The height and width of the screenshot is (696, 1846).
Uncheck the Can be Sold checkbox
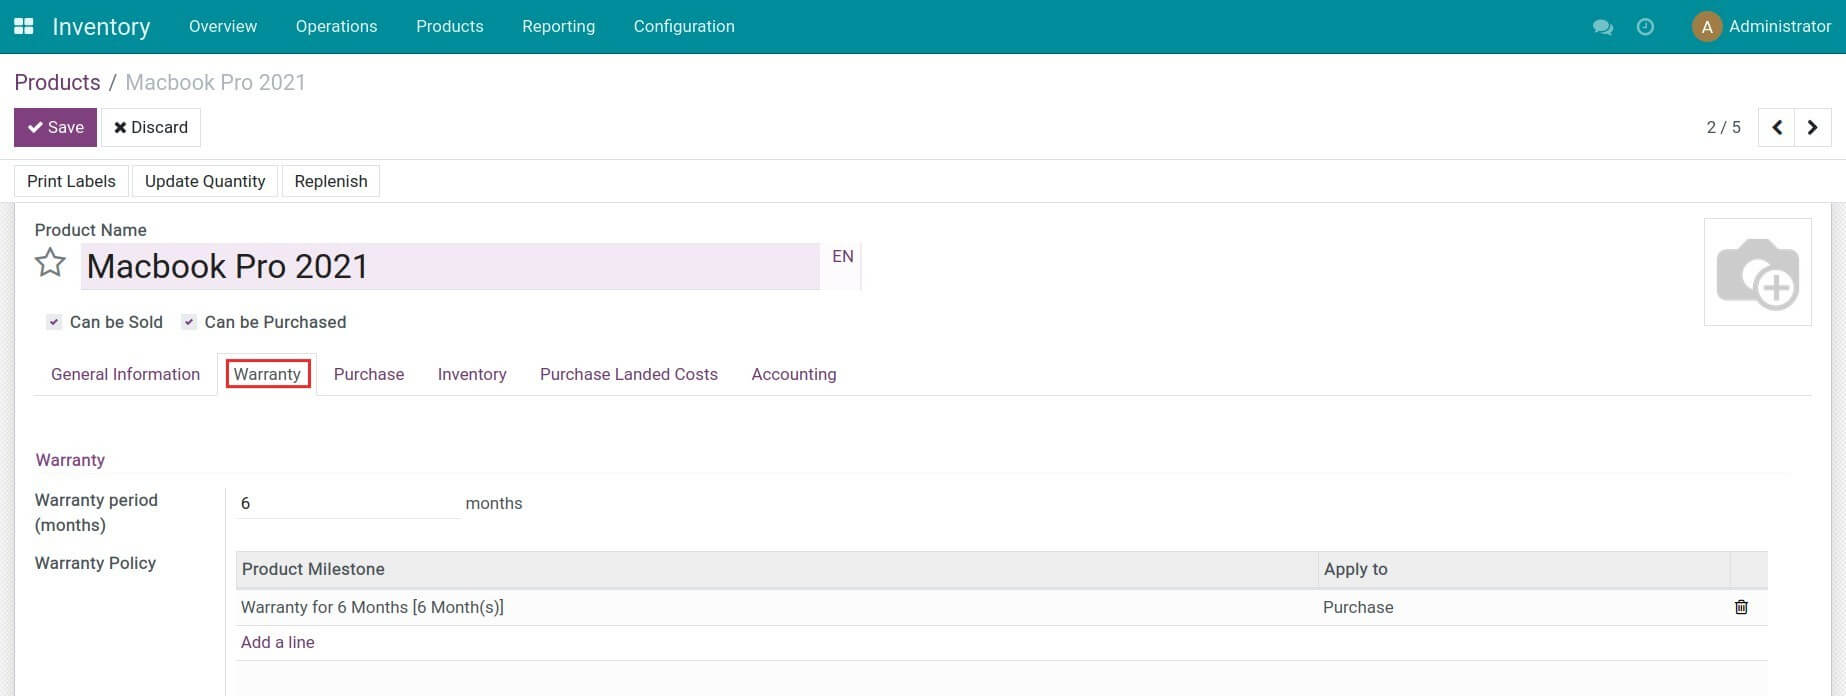click(54, 322)
